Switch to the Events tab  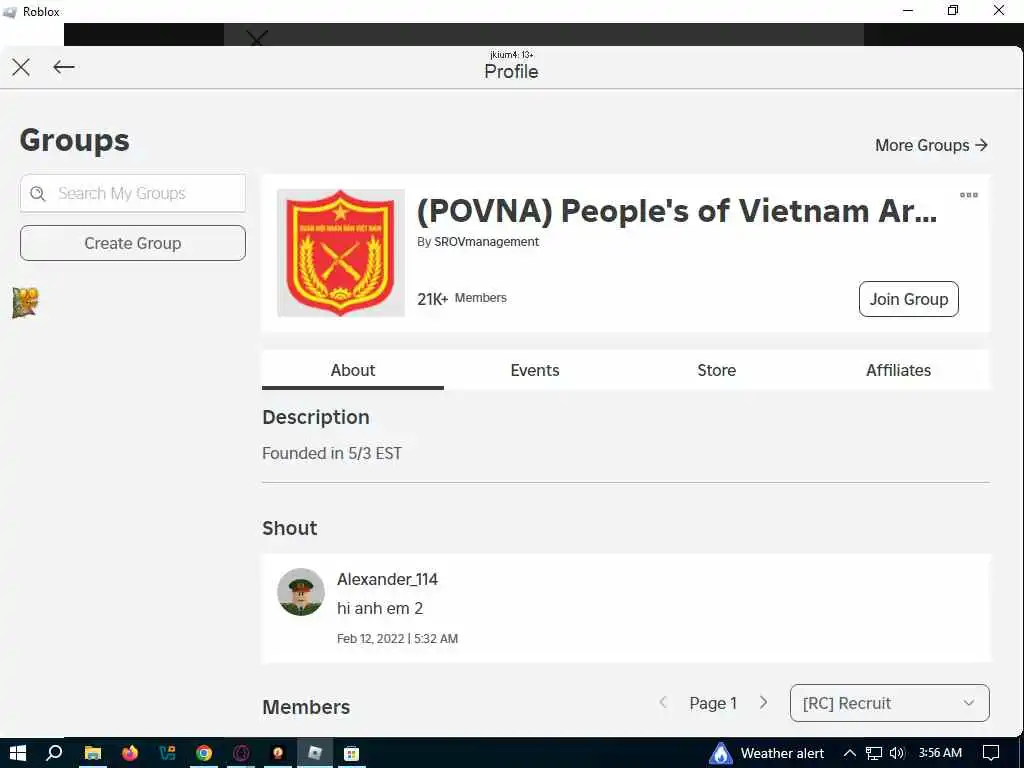(535, 370)
